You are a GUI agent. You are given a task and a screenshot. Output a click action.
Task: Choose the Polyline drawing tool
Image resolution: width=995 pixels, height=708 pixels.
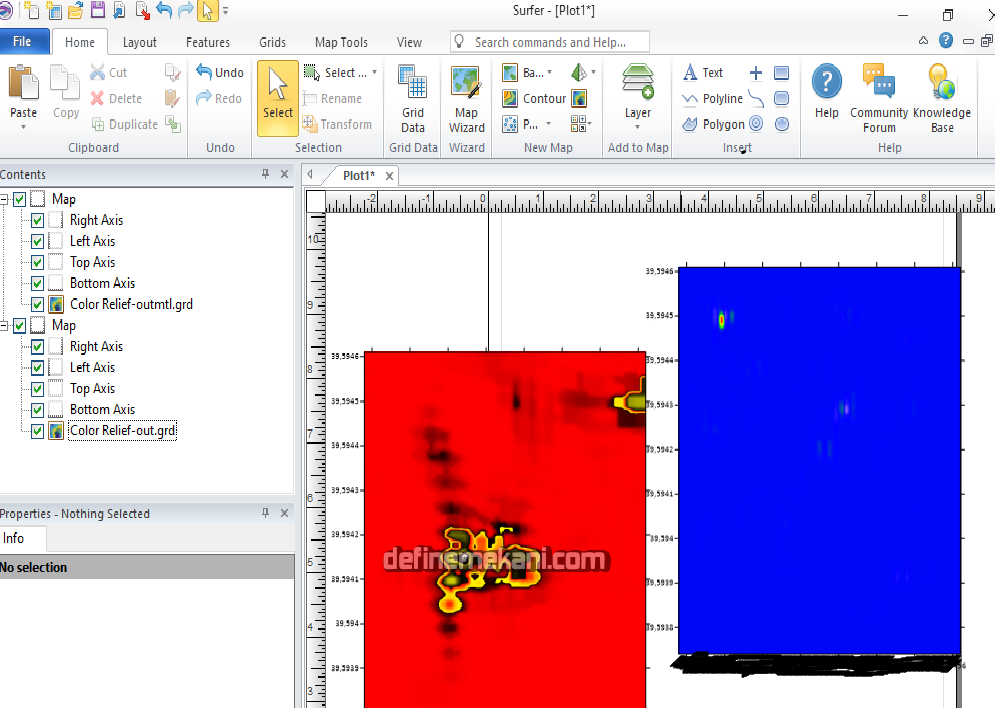(x=712, y=99)
